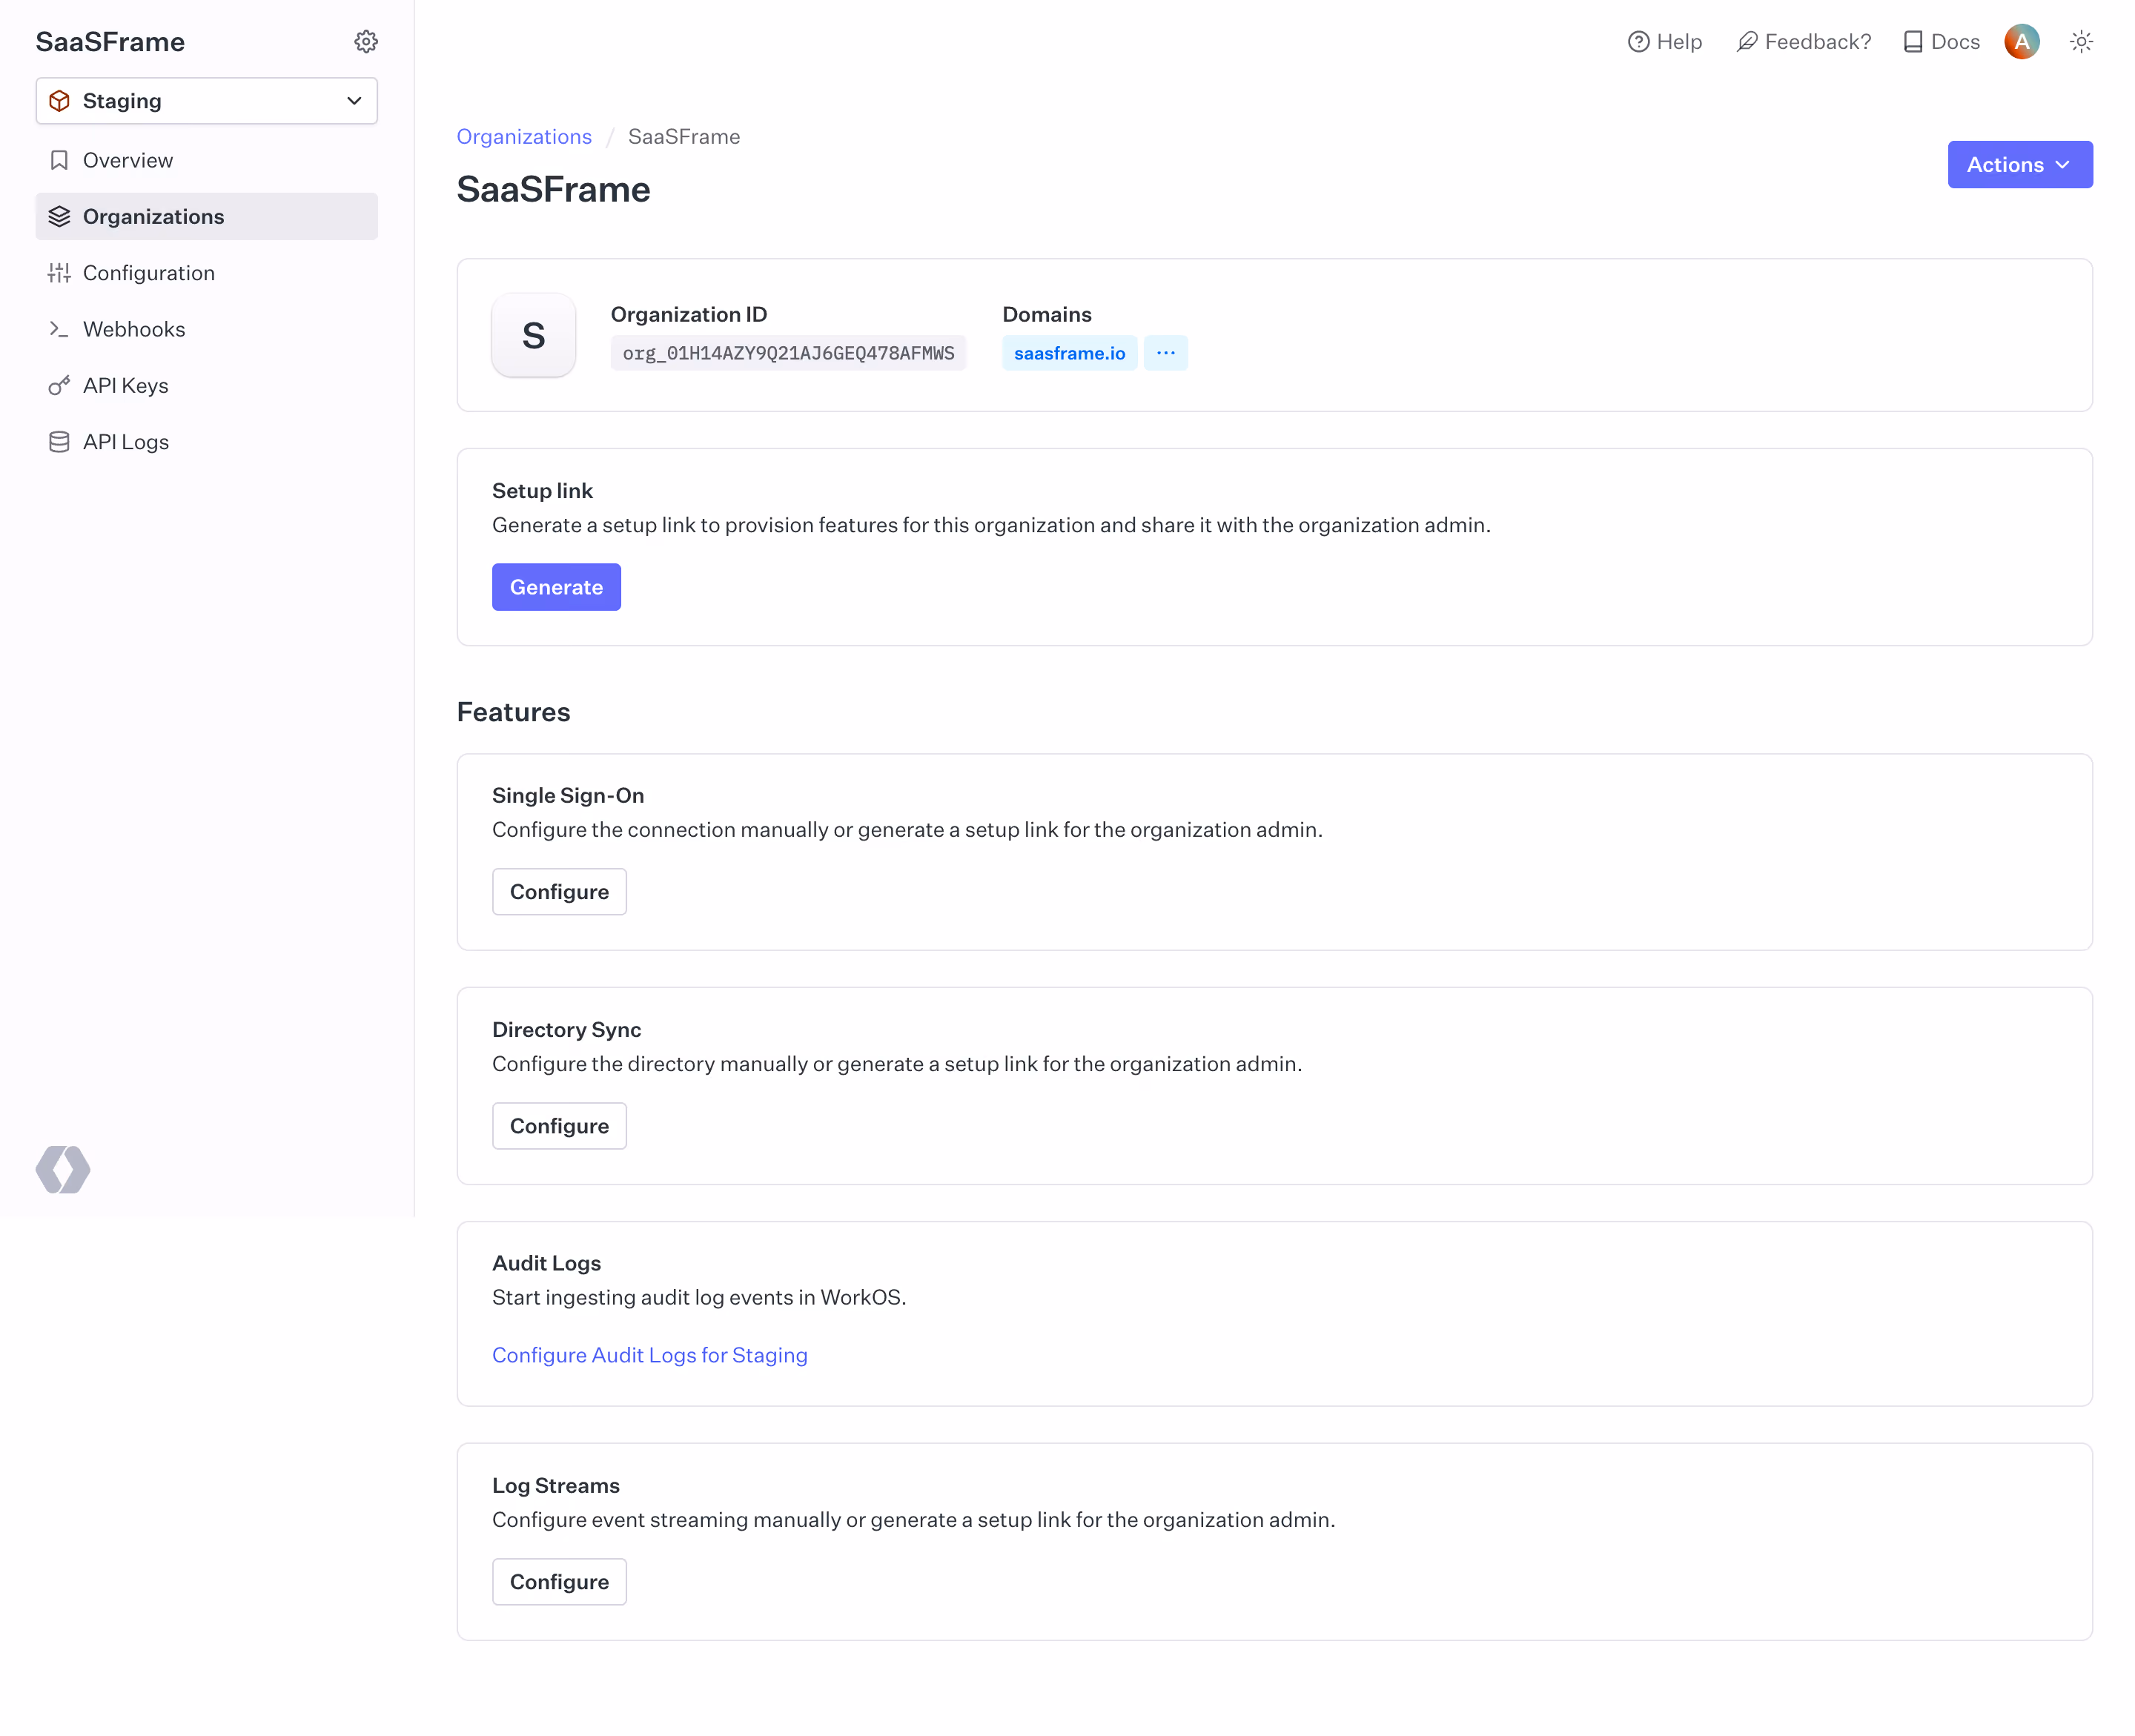
Task: Click the SaaSFrame title in the sidebar
Action: point(110,41)
